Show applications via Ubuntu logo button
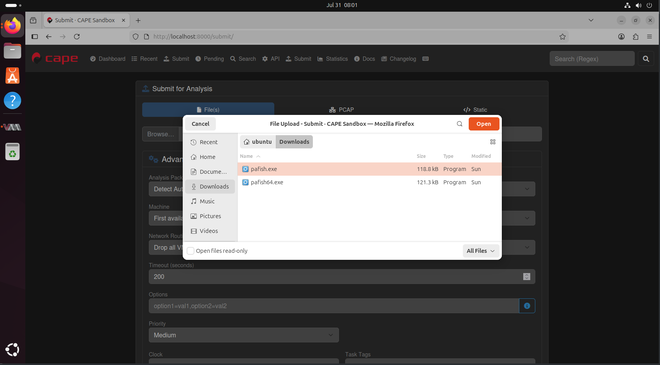 (x=12, y=349)
